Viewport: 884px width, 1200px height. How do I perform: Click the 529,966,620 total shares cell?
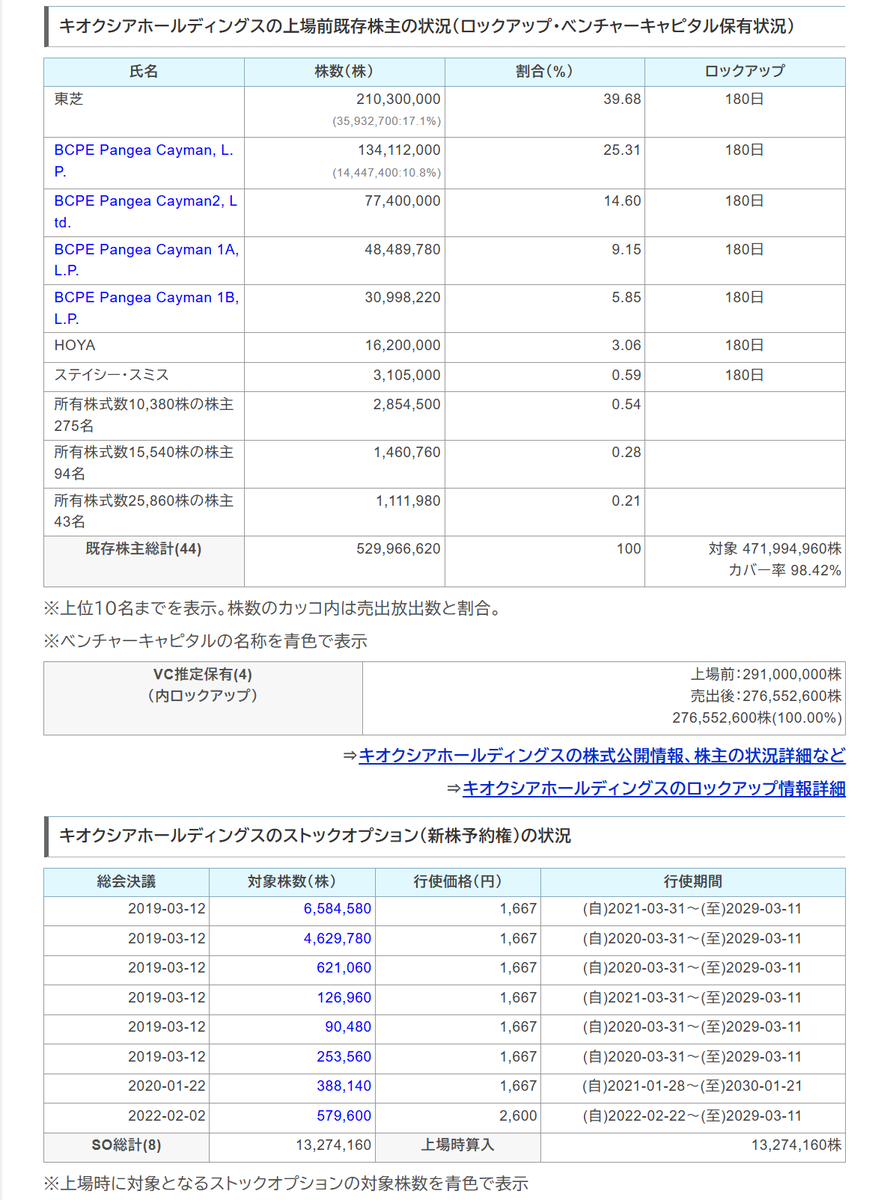point(345,561)
